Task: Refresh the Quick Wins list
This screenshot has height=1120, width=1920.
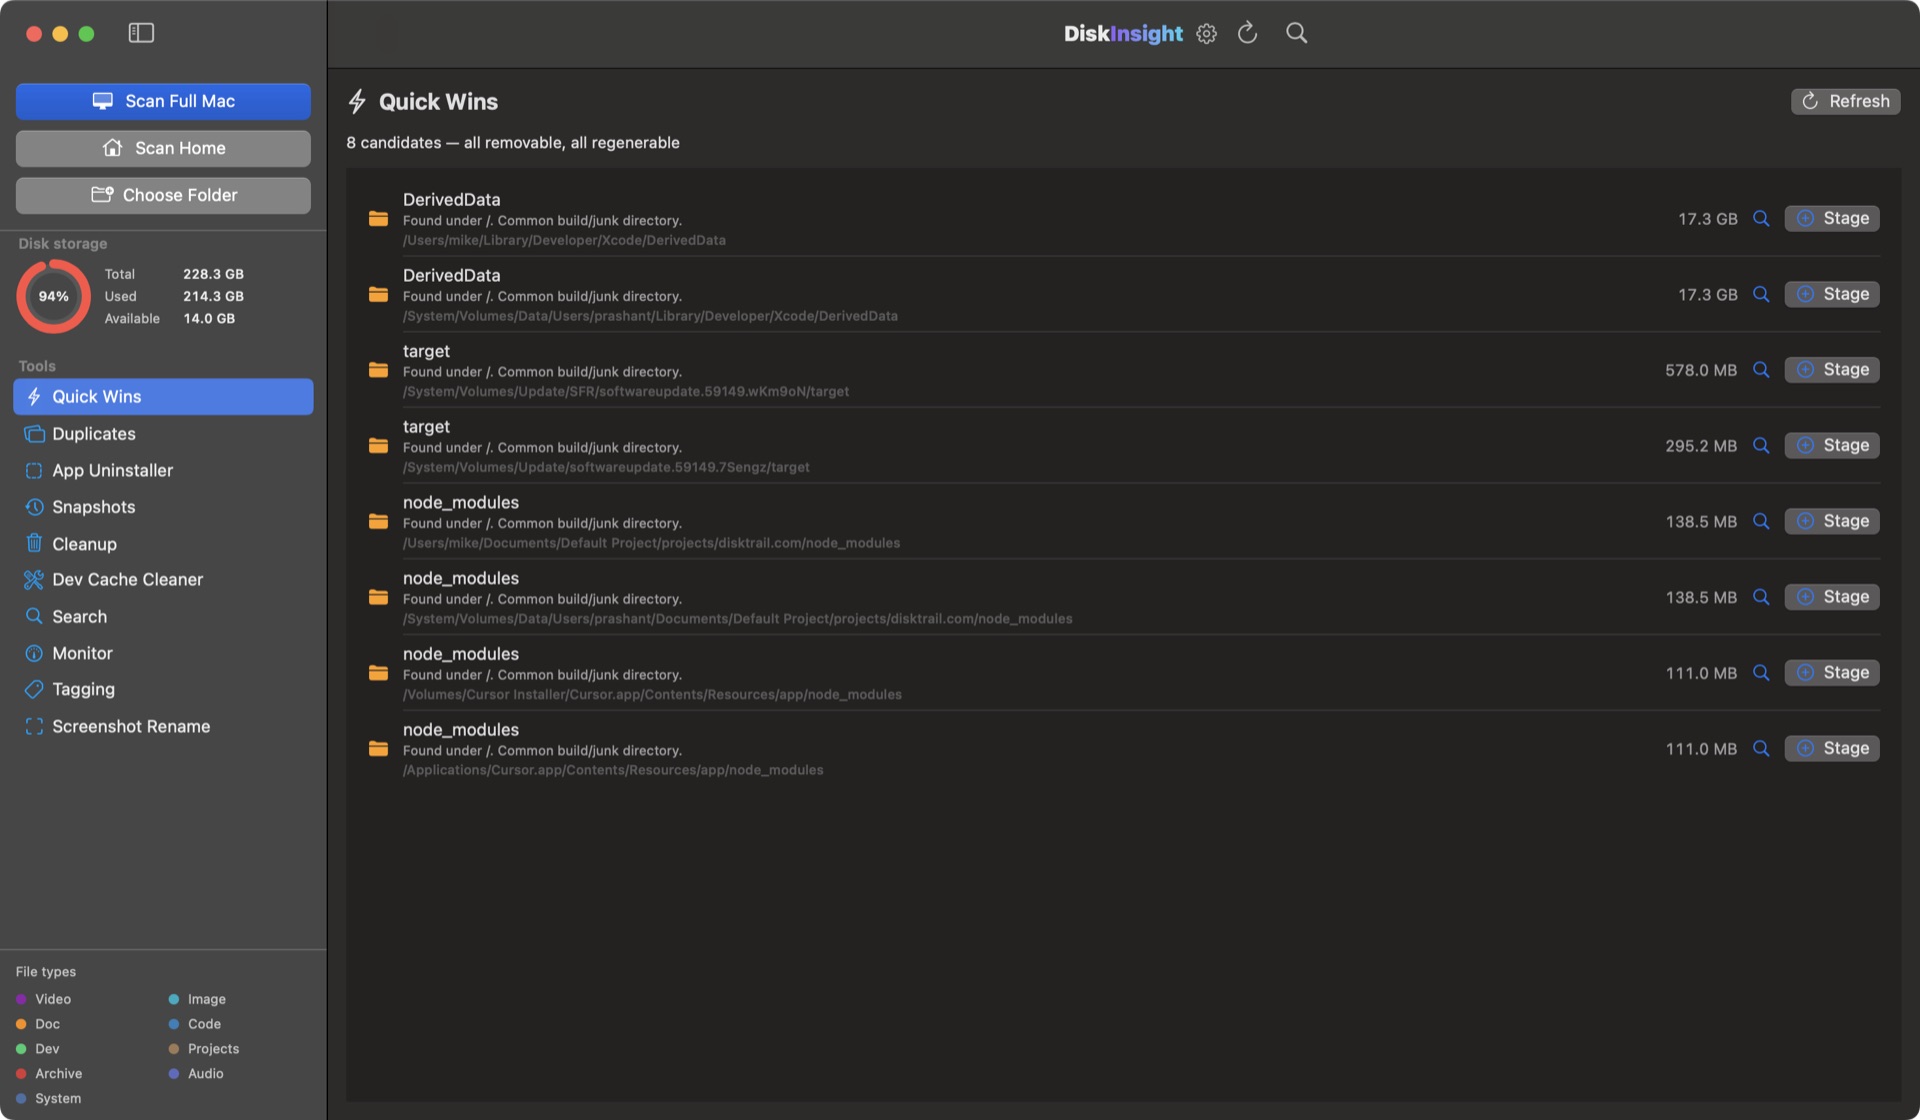Action: [1845, 101]
